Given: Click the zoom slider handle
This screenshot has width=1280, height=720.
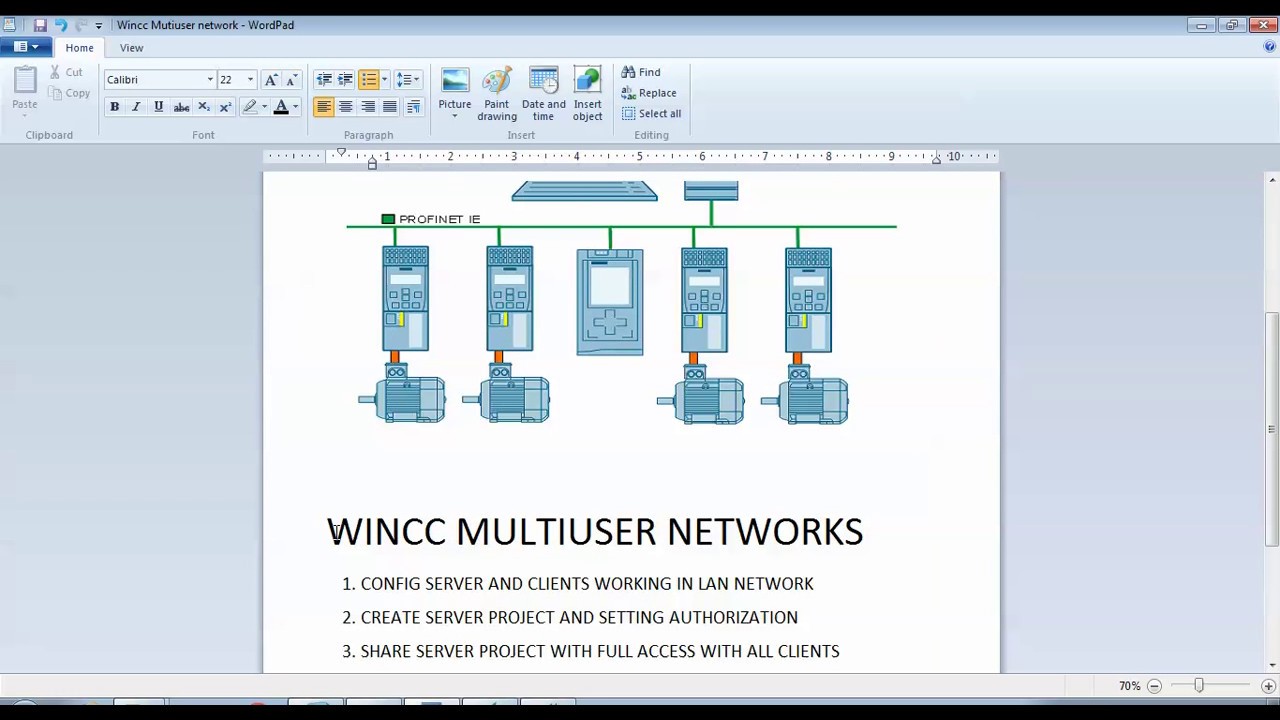Looking at the screenshot, I should (x=1198, y=686).
